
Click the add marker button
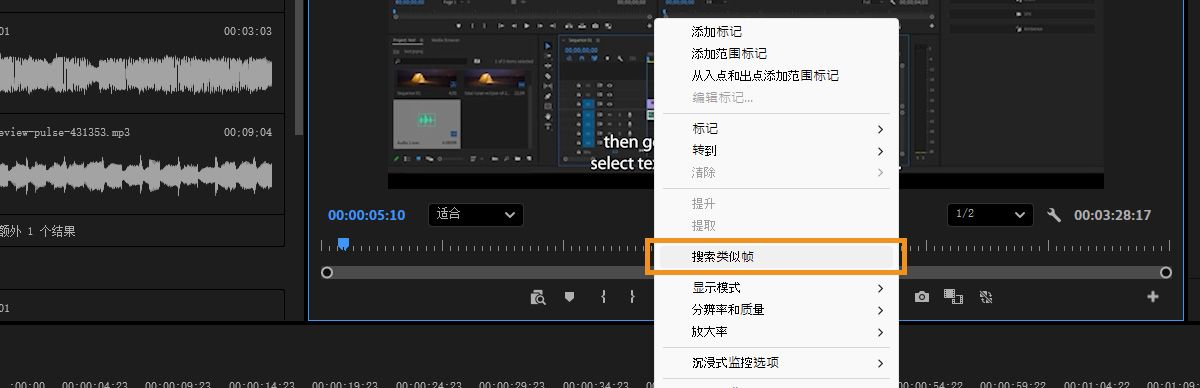coord(569,297)
